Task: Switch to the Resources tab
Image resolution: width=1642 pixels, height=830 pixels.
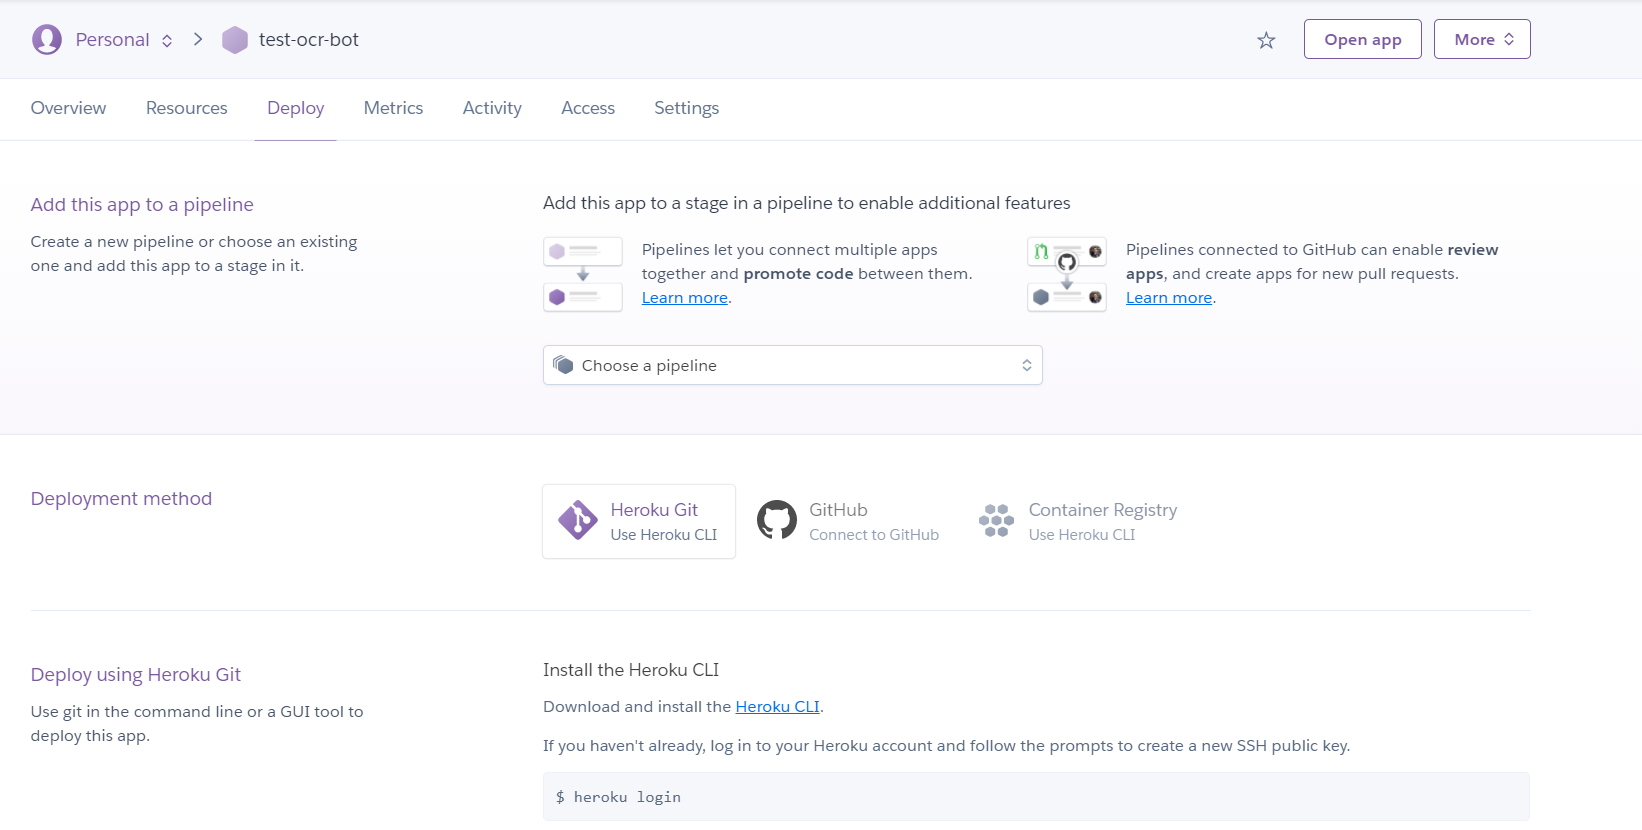Action: 187,108
